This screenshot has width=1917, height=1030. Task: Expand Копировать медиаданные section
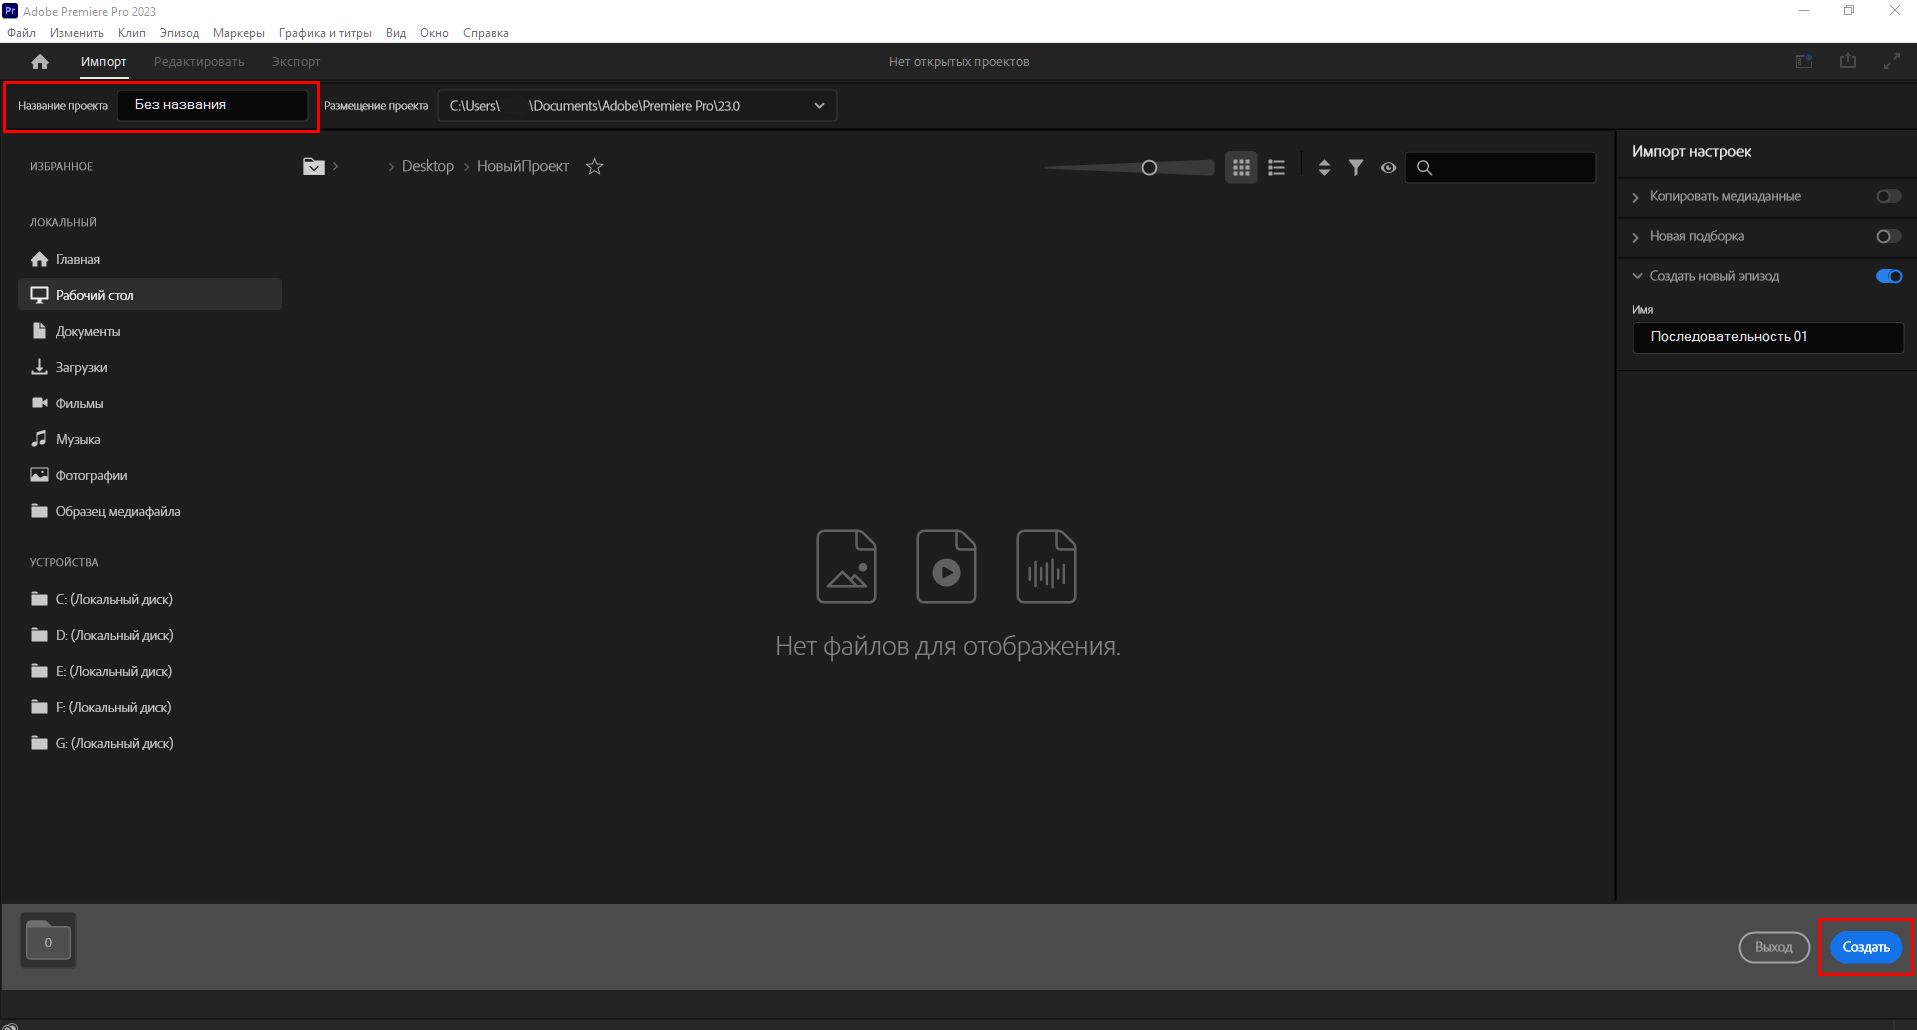click(1636, 197)
